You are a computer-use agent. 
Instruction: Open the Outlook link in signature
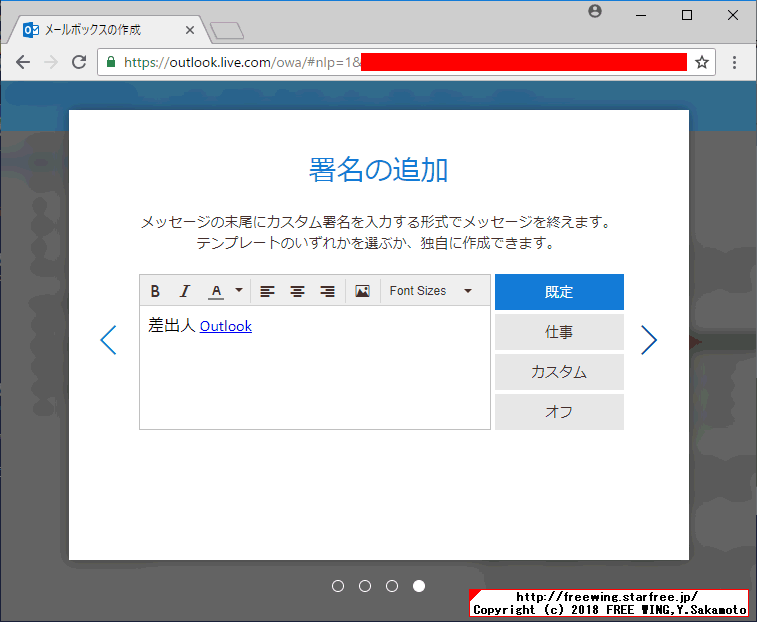(x=225, y=326)
